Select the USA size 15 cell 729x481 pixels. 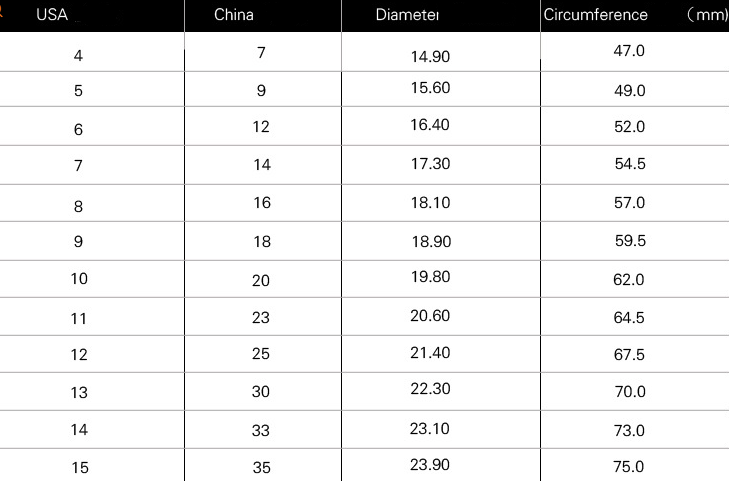pos(79,467)
